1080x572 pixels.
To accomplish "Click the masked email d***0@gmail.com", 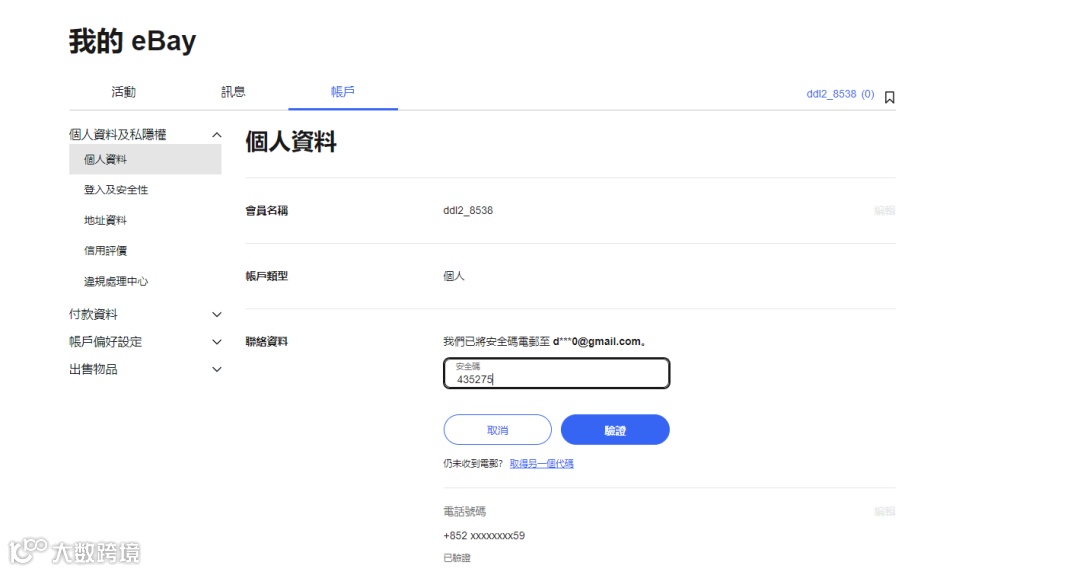I will tap(597, 341).
